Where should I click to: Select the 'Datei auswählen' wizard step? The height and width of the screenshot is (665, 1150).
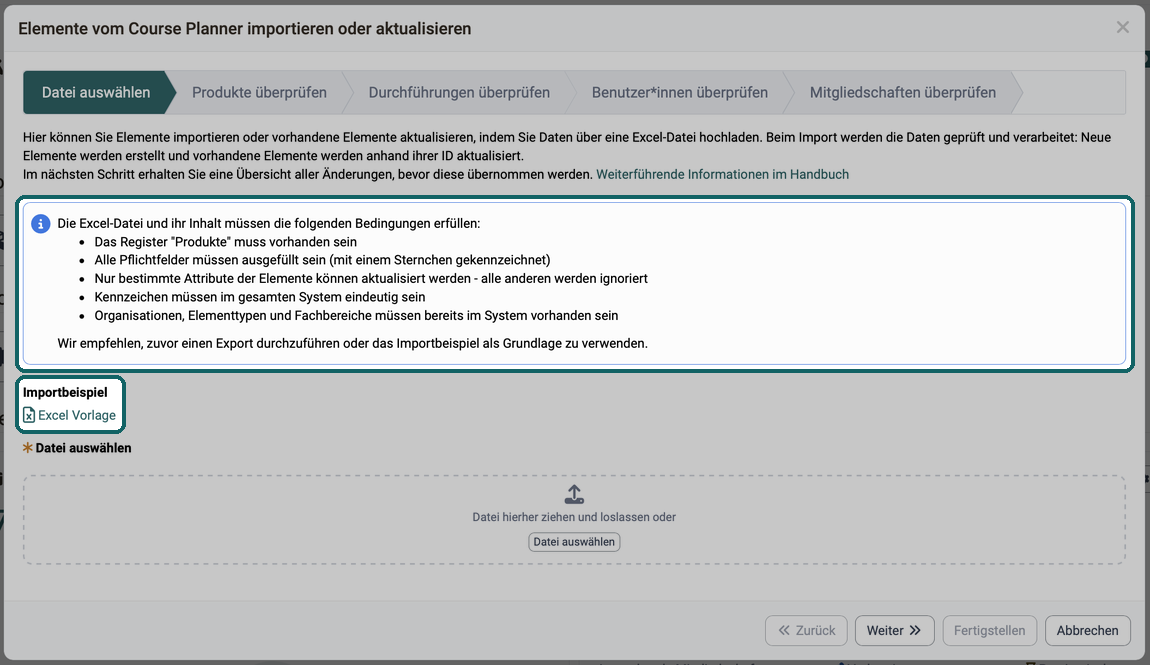96,92
